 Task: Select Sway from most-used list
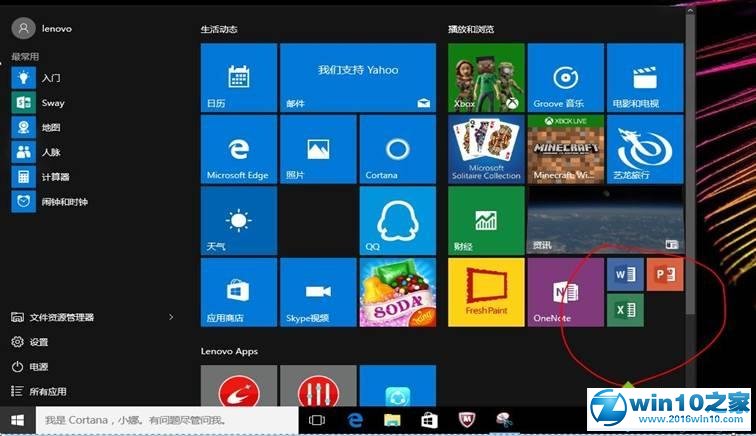(52, 102)
